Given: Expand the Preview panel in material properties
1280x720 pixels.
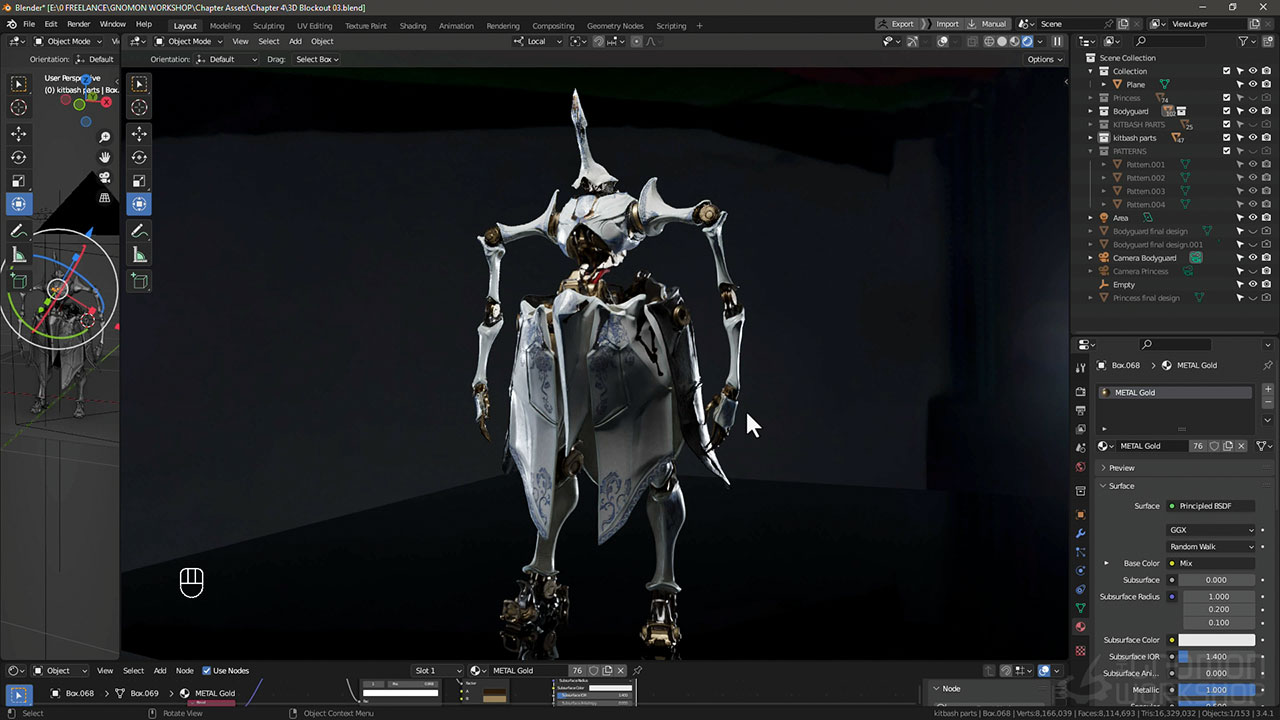Looking at the screenshot, I should 1121,468.
